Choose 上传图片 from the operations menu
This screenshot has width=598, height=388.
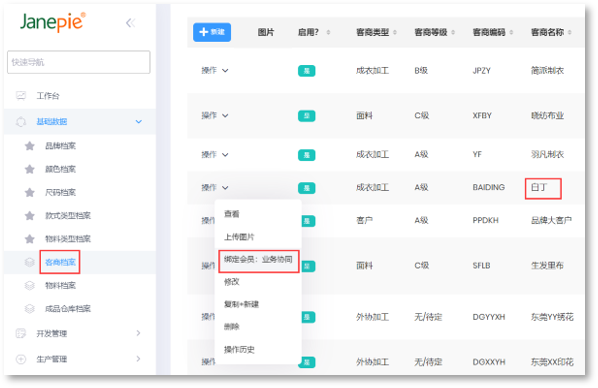[x=239, y=237]
